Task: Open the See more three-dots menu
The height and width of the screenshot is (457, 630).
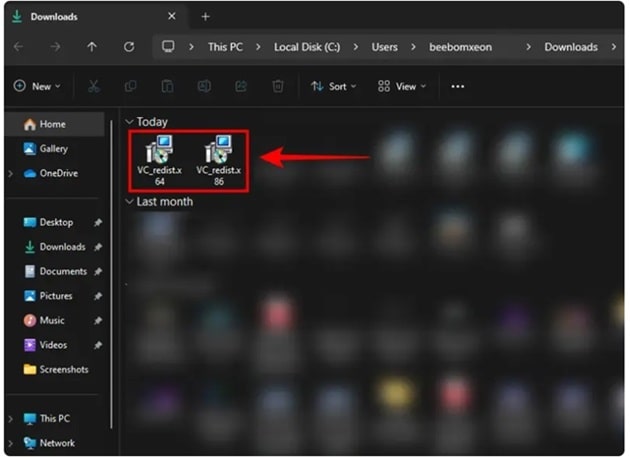Action: (457, 87)
